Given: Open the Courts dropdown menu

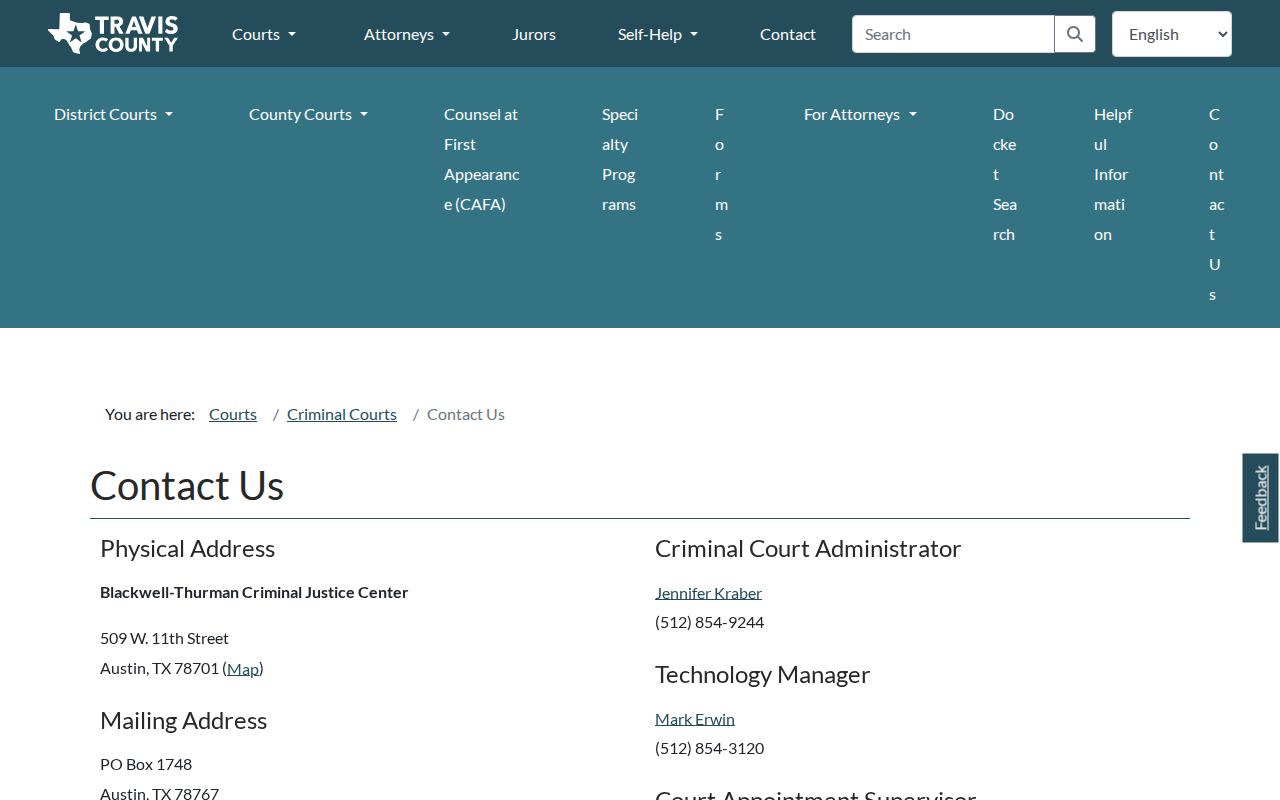Looking at the screenshot, I should point(264,34).
